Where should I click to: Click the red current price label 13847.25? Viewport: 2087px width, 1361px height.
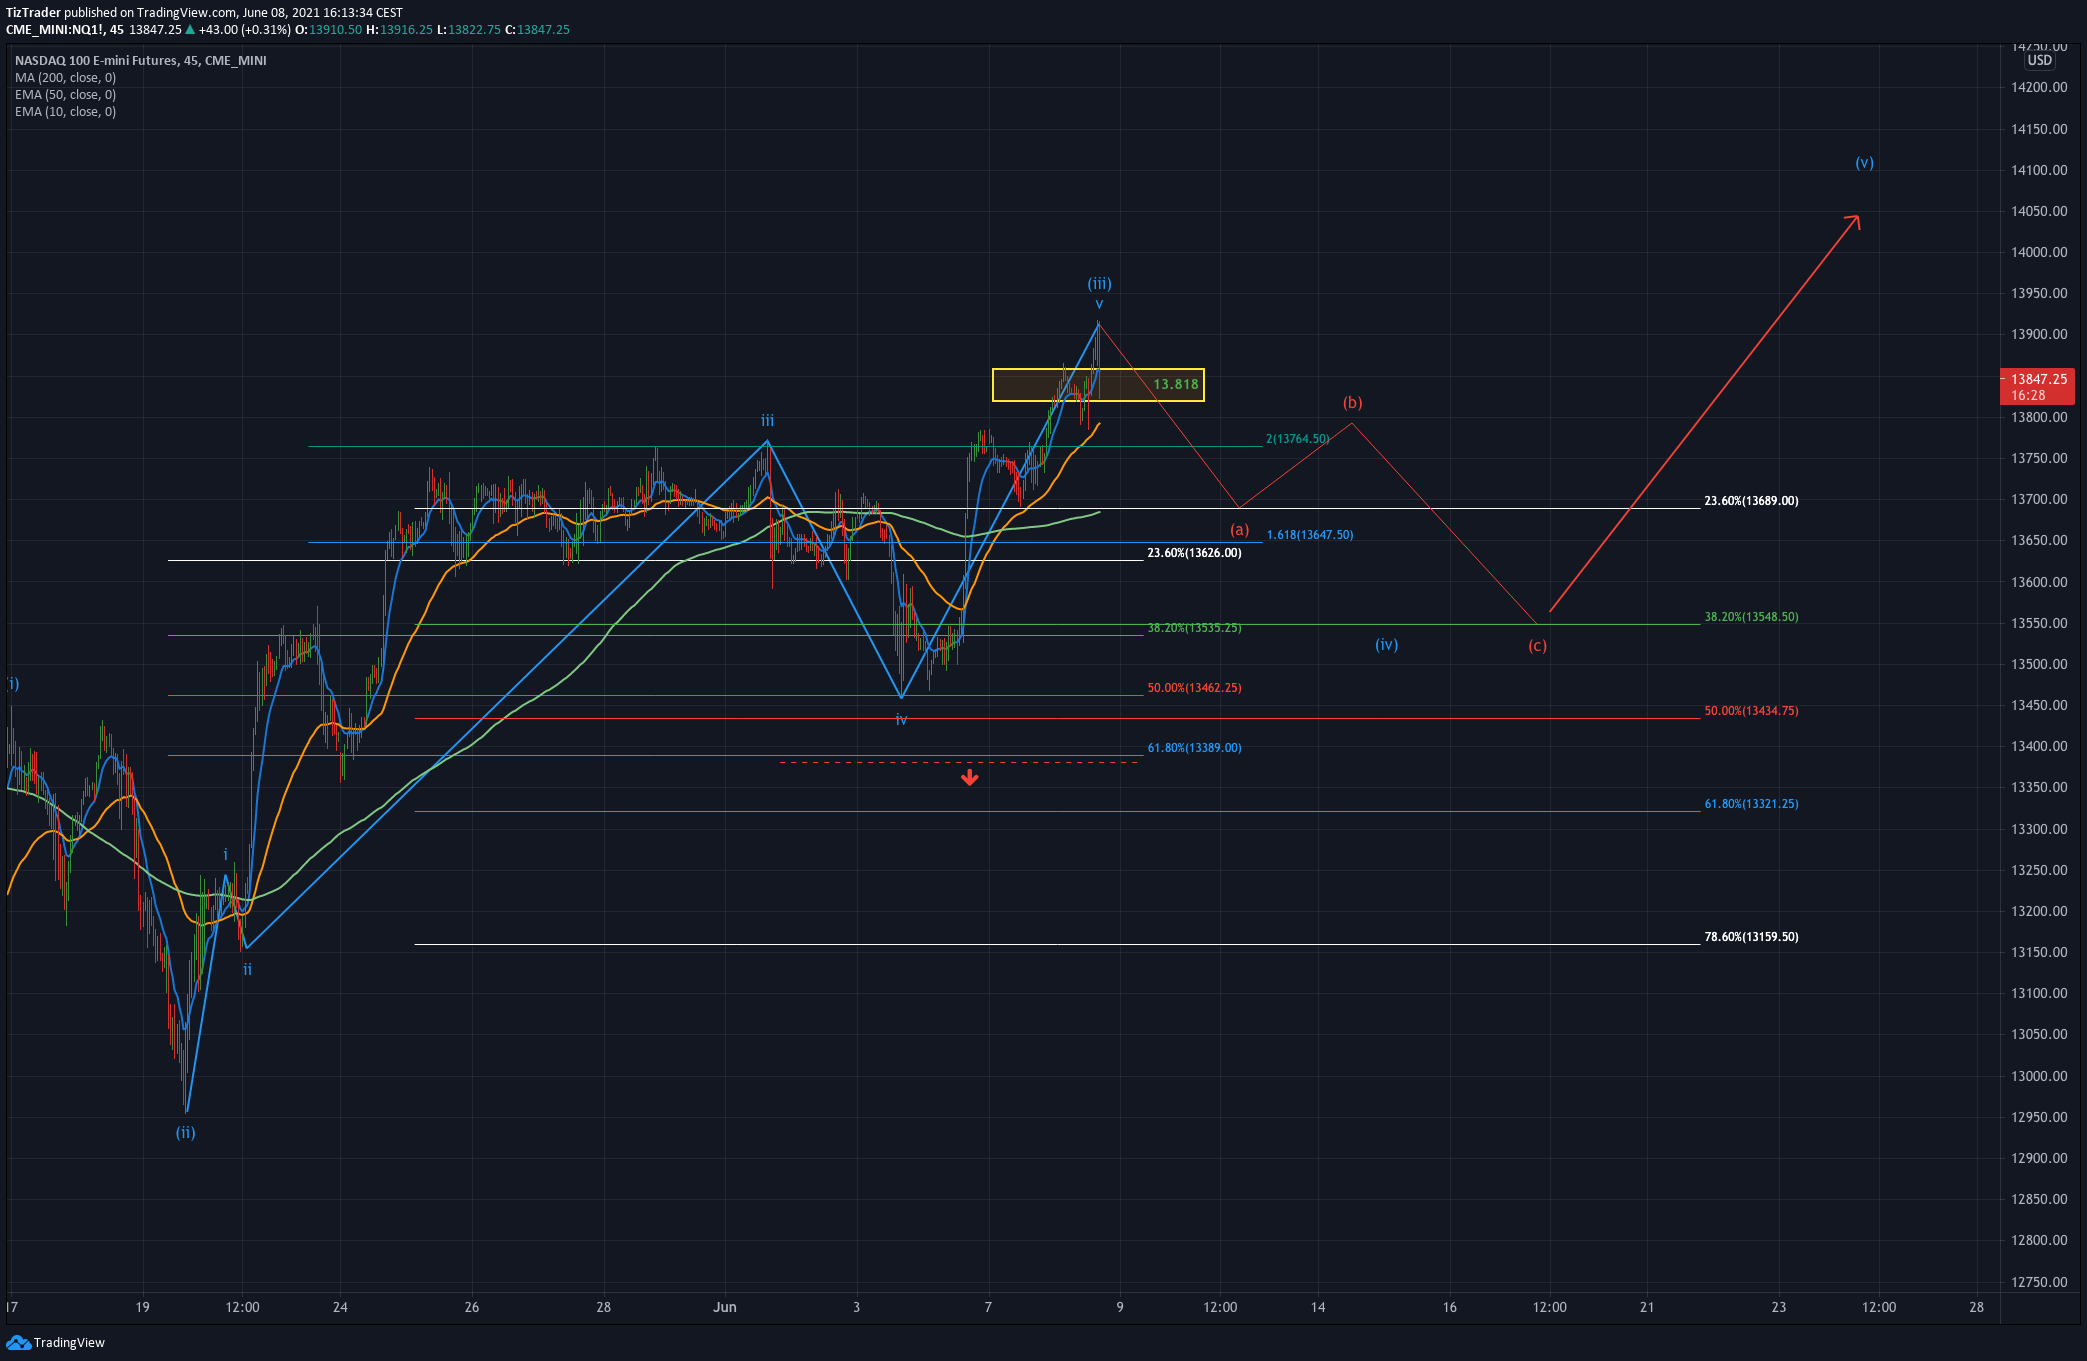coord(2038,379)
